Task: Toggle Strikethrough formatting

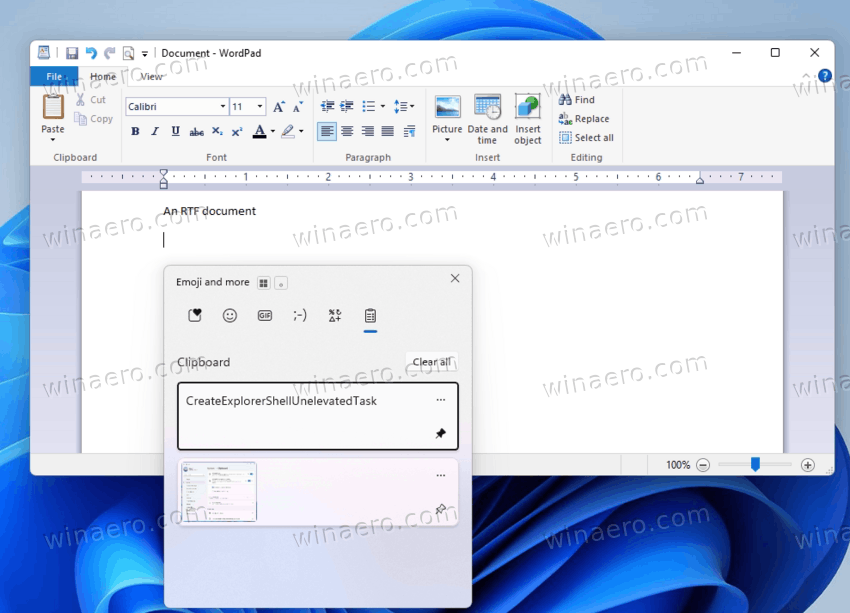Action: [x=196, y=132]
